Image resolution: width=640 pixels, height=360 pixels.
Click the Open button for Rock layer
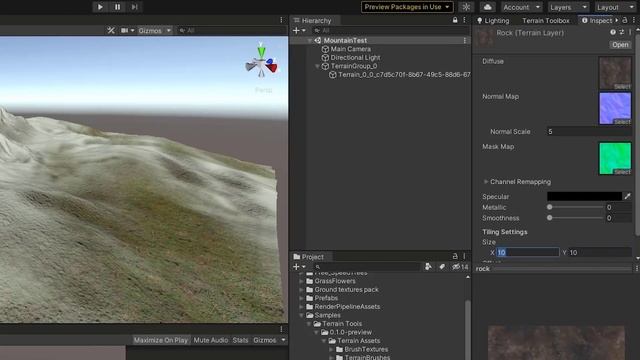620,44
